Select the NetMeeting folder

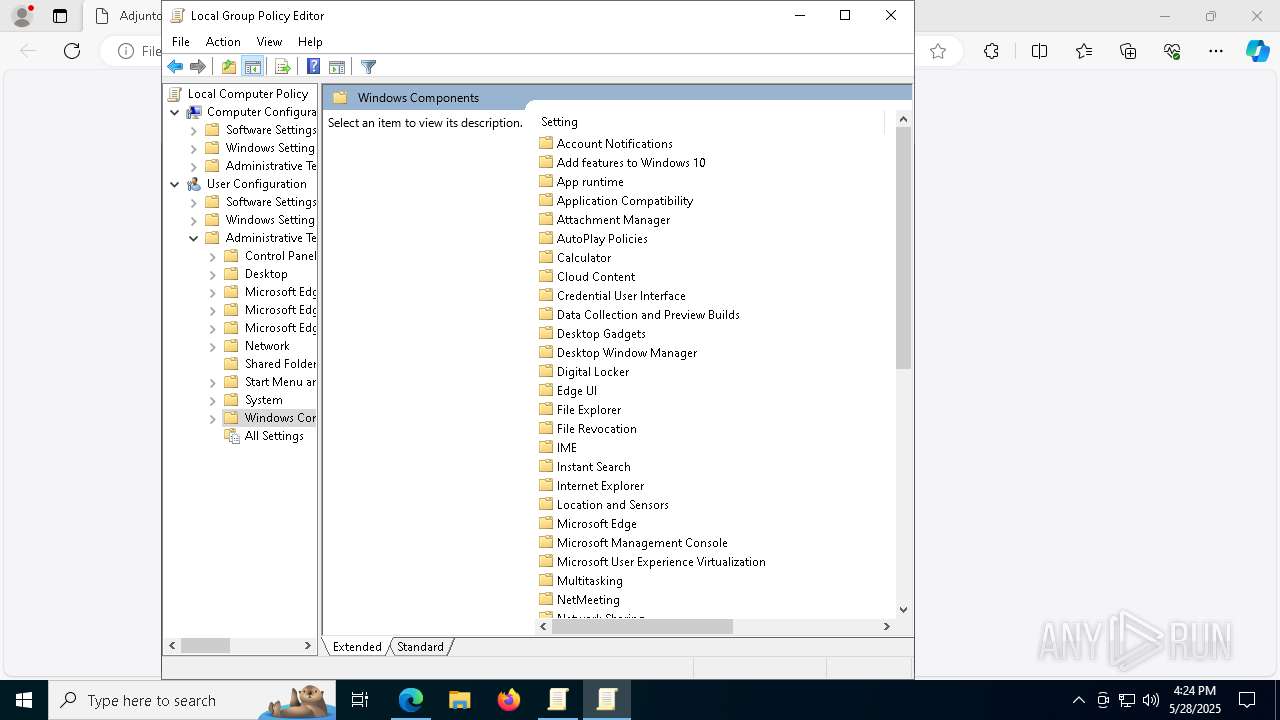tap(588, 600)
